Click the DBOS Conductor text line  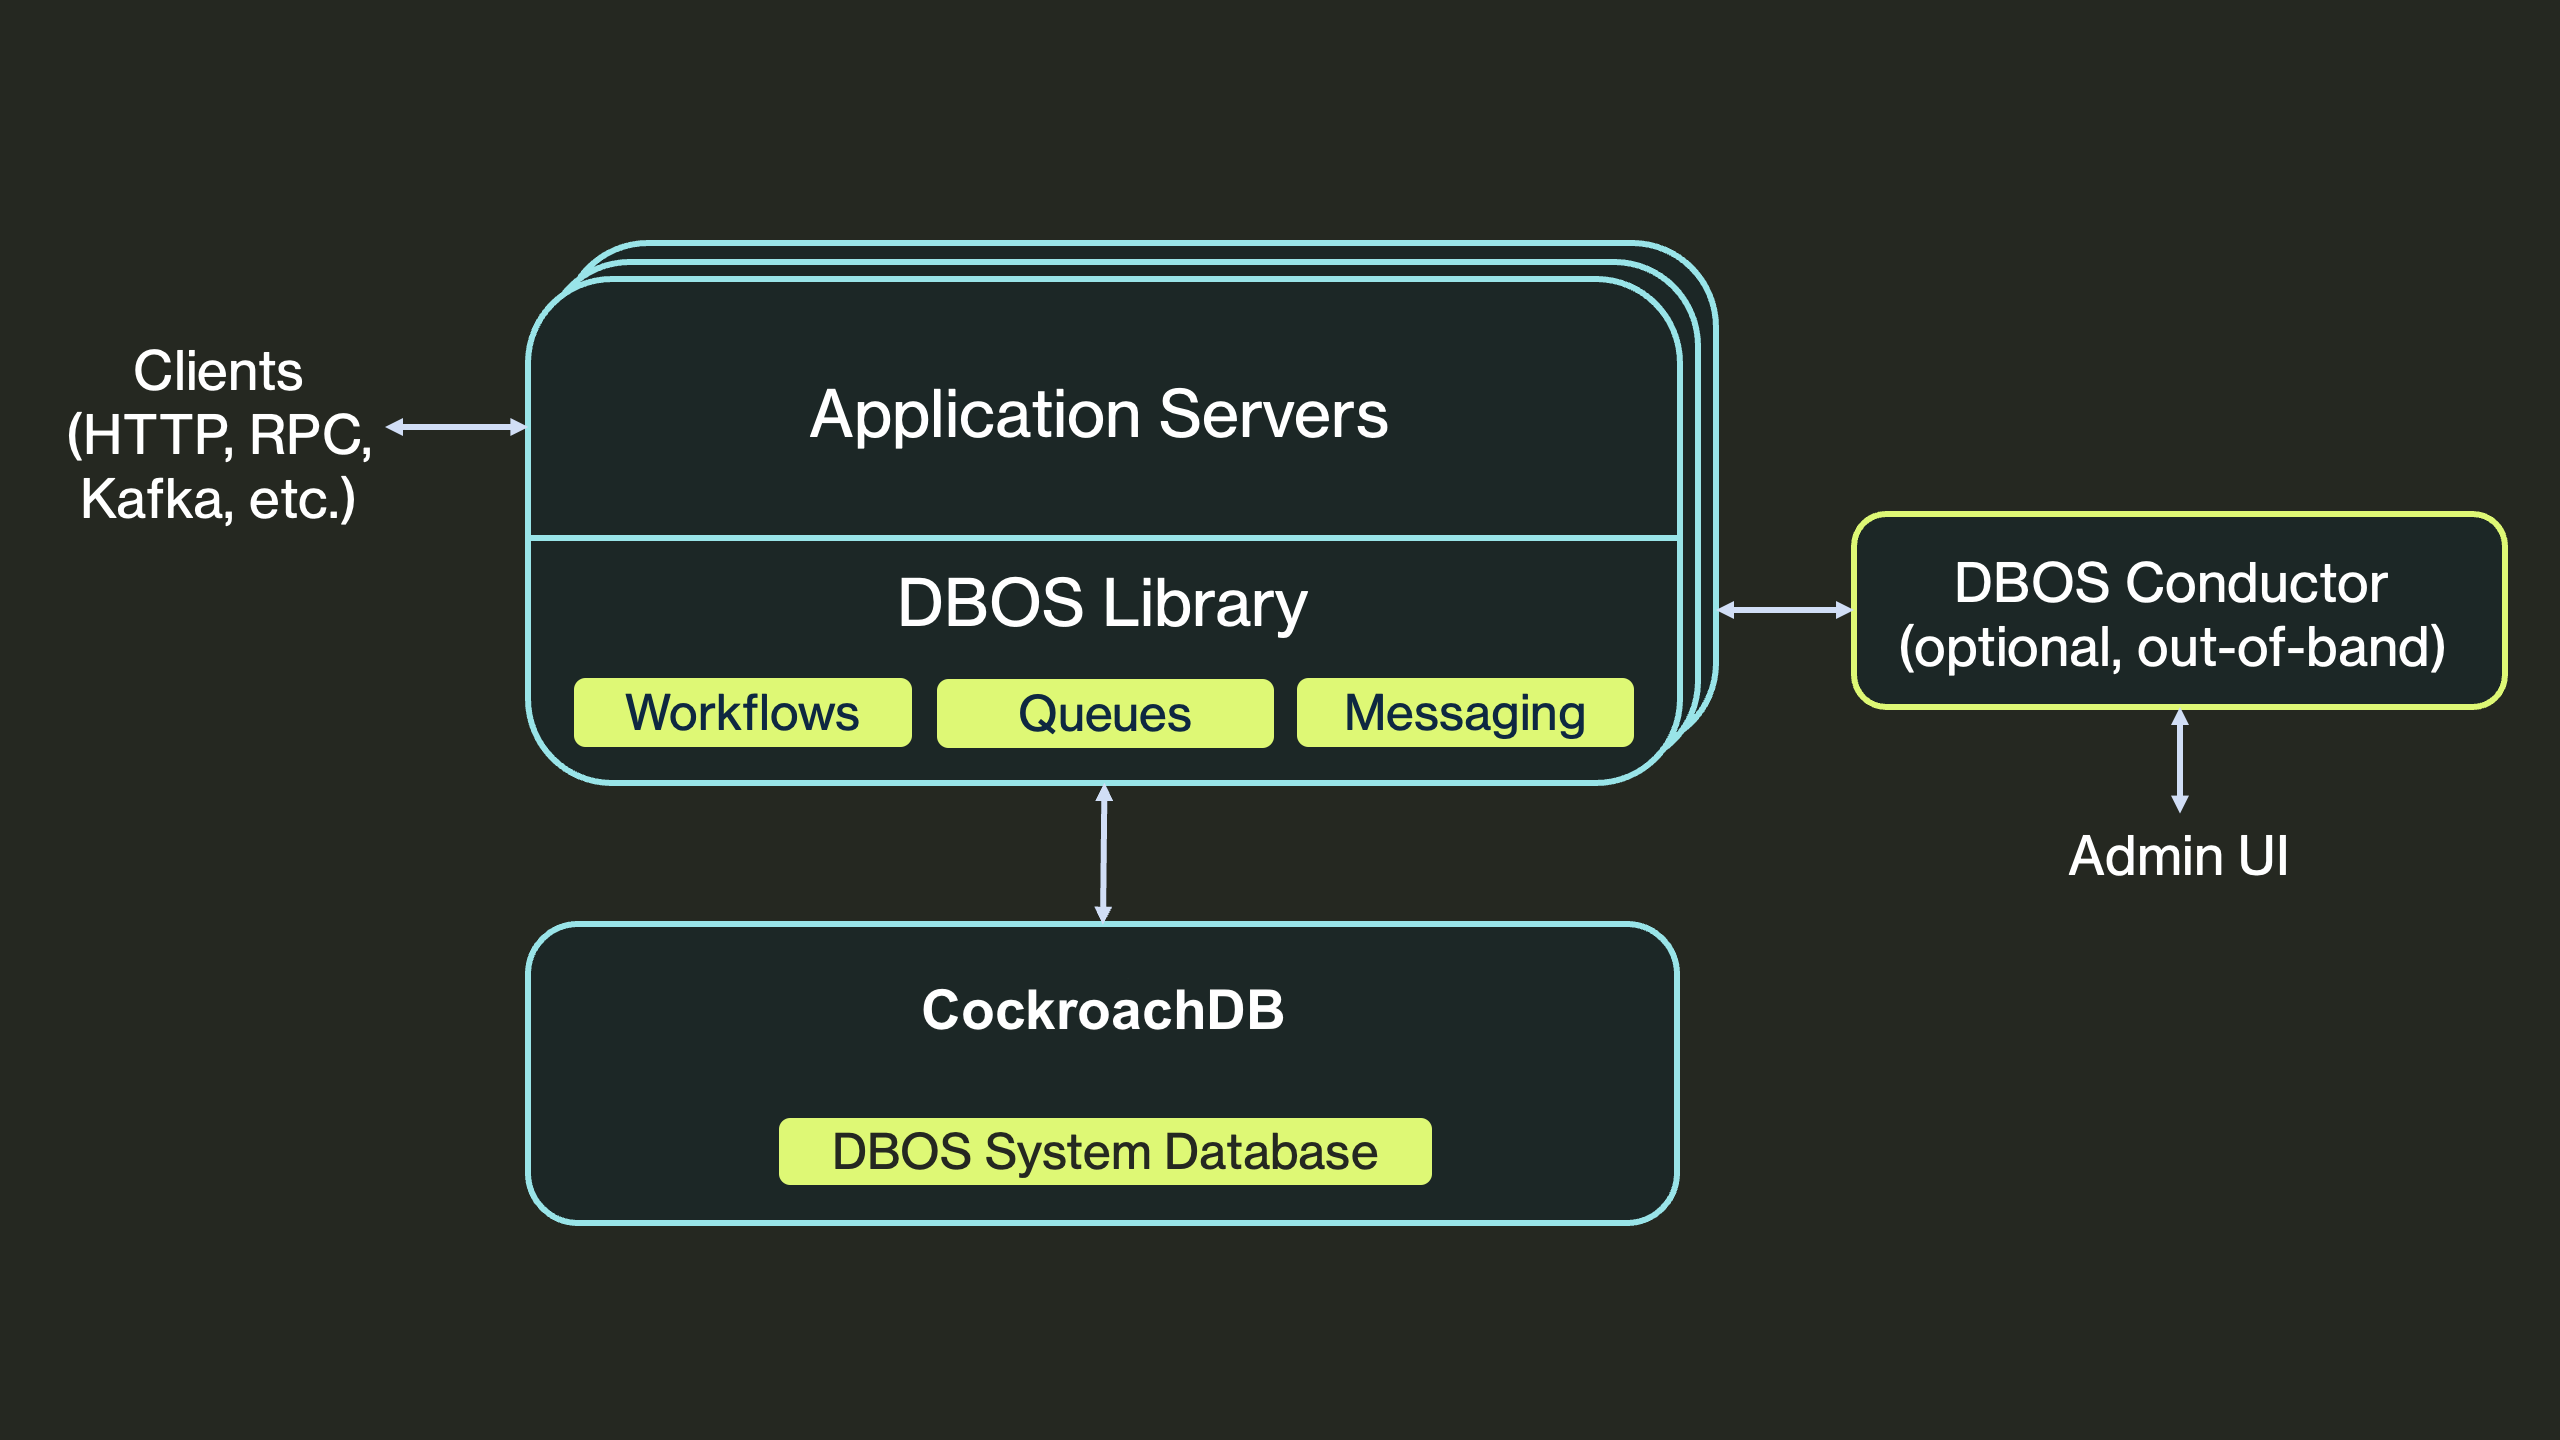[2171, 583]
